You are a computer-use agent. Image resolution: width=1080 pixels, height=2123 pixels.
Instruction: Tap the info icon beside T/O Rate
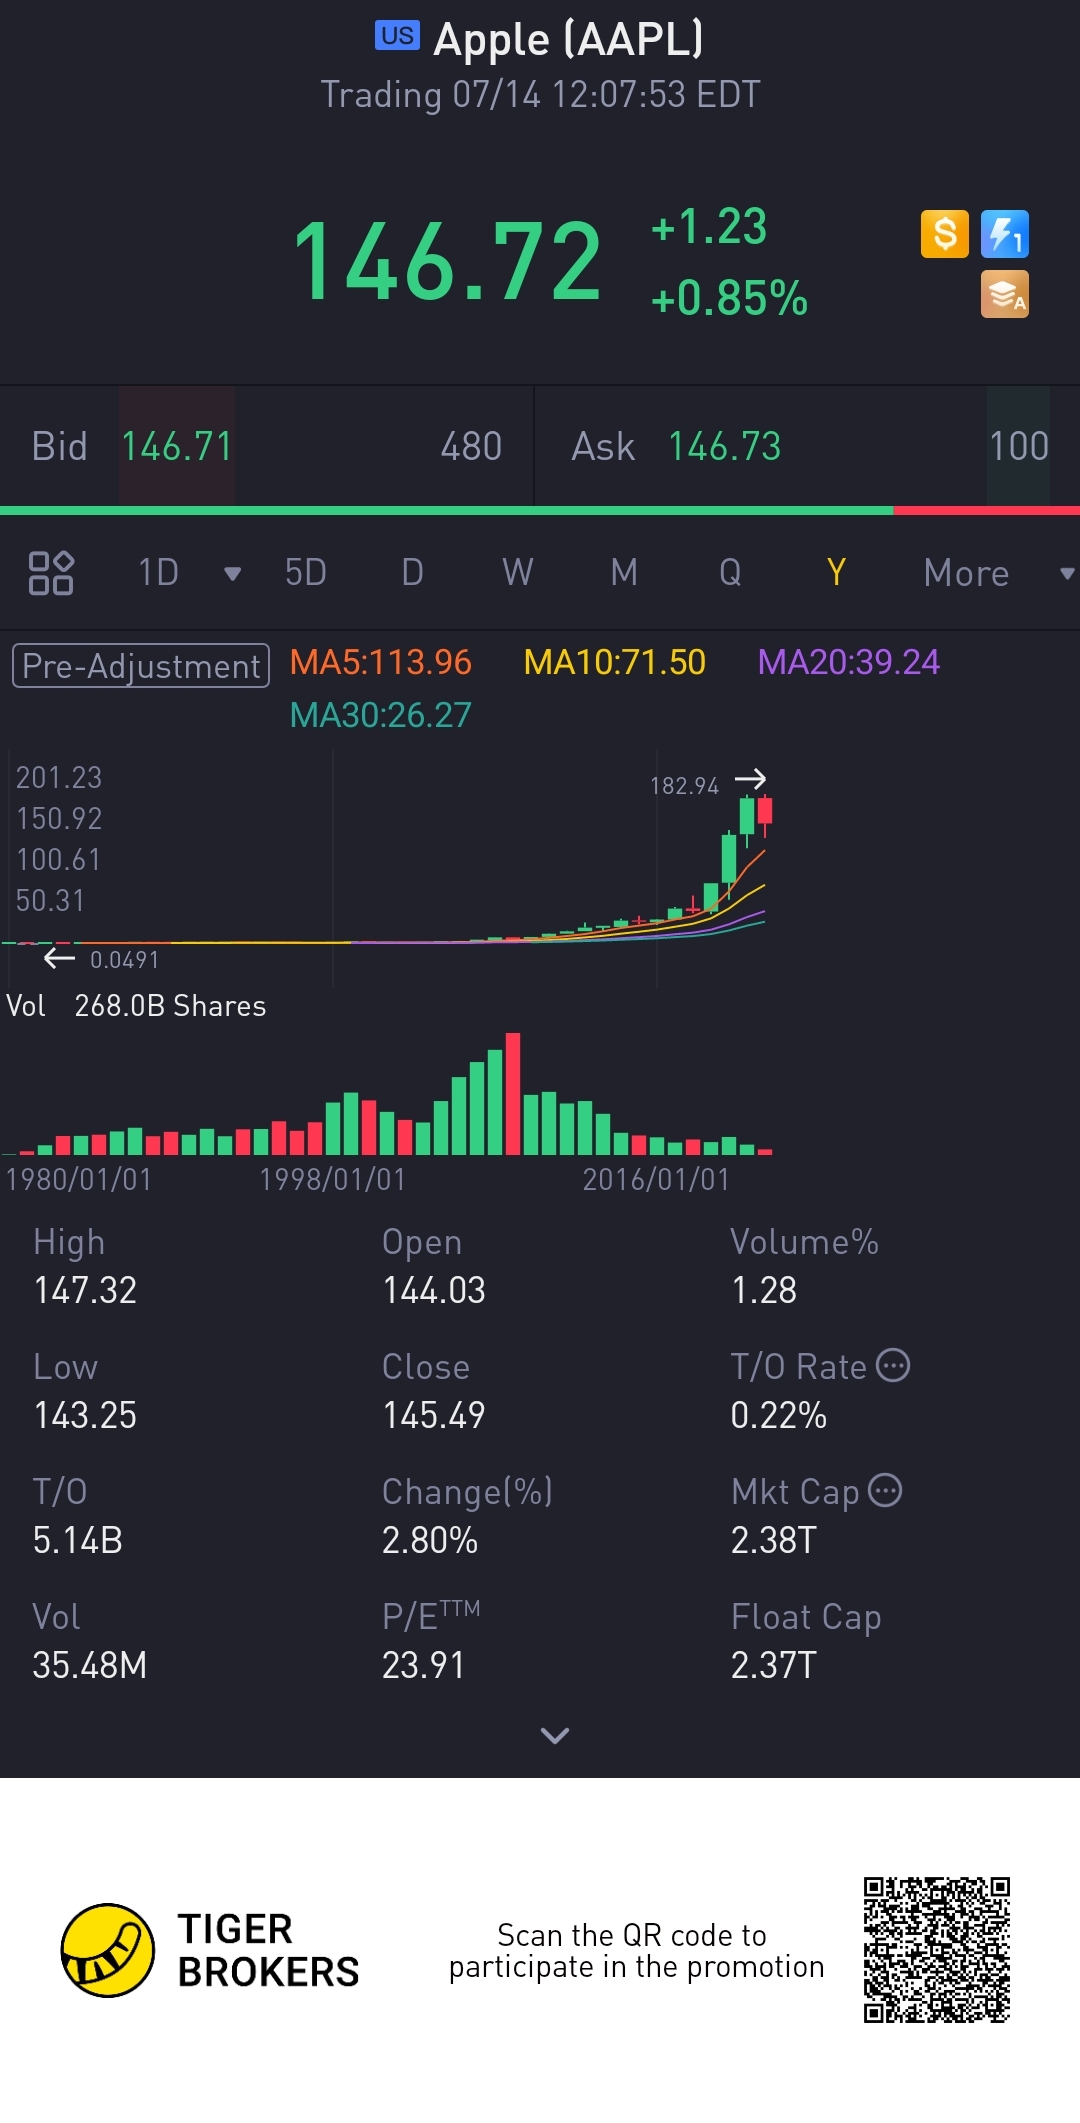[x=893, y=1365]
